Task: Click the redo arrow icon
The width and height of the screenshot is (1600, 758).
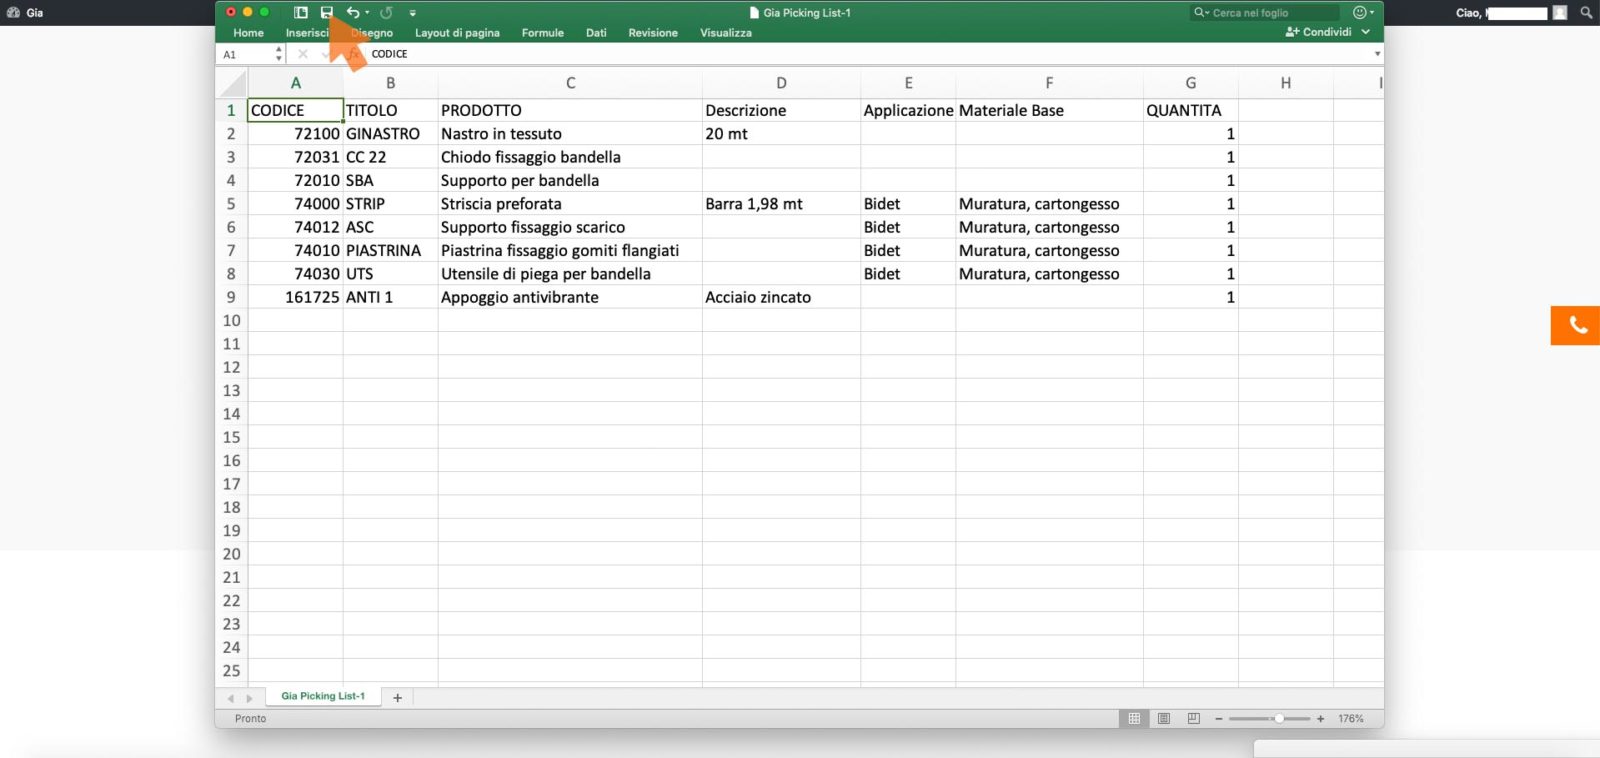Action: coord(387,13)
